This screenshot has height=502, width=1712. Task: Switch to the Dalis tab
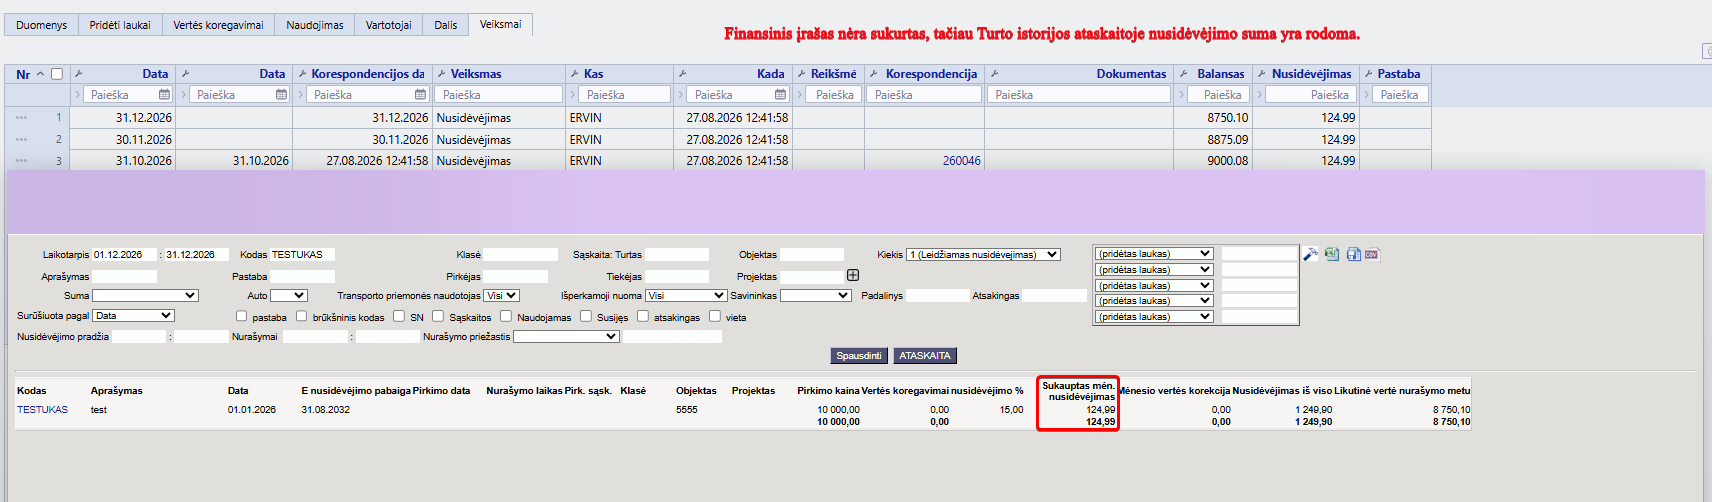[x=446, y=25]
